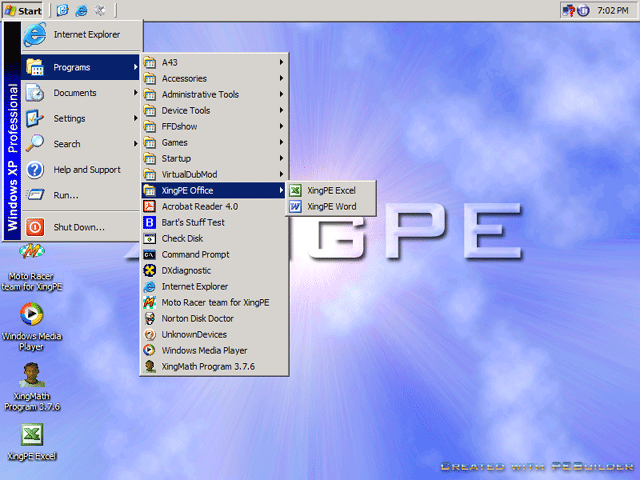
Task: Click Shut Down... in the Start menu
Action: click(x=80, y=227)
